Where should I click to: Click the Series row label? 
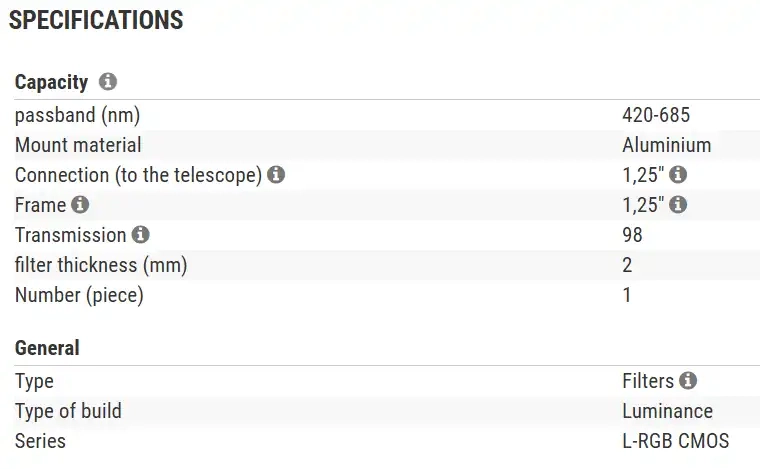41,441
